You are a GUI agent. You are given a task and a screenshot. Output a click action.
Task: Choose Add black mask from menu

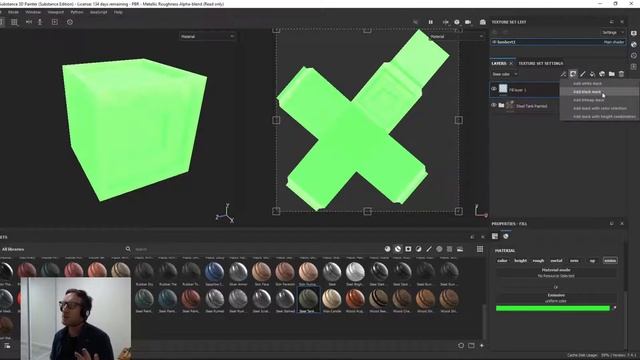pyautogui.click(x=587, y=92)
